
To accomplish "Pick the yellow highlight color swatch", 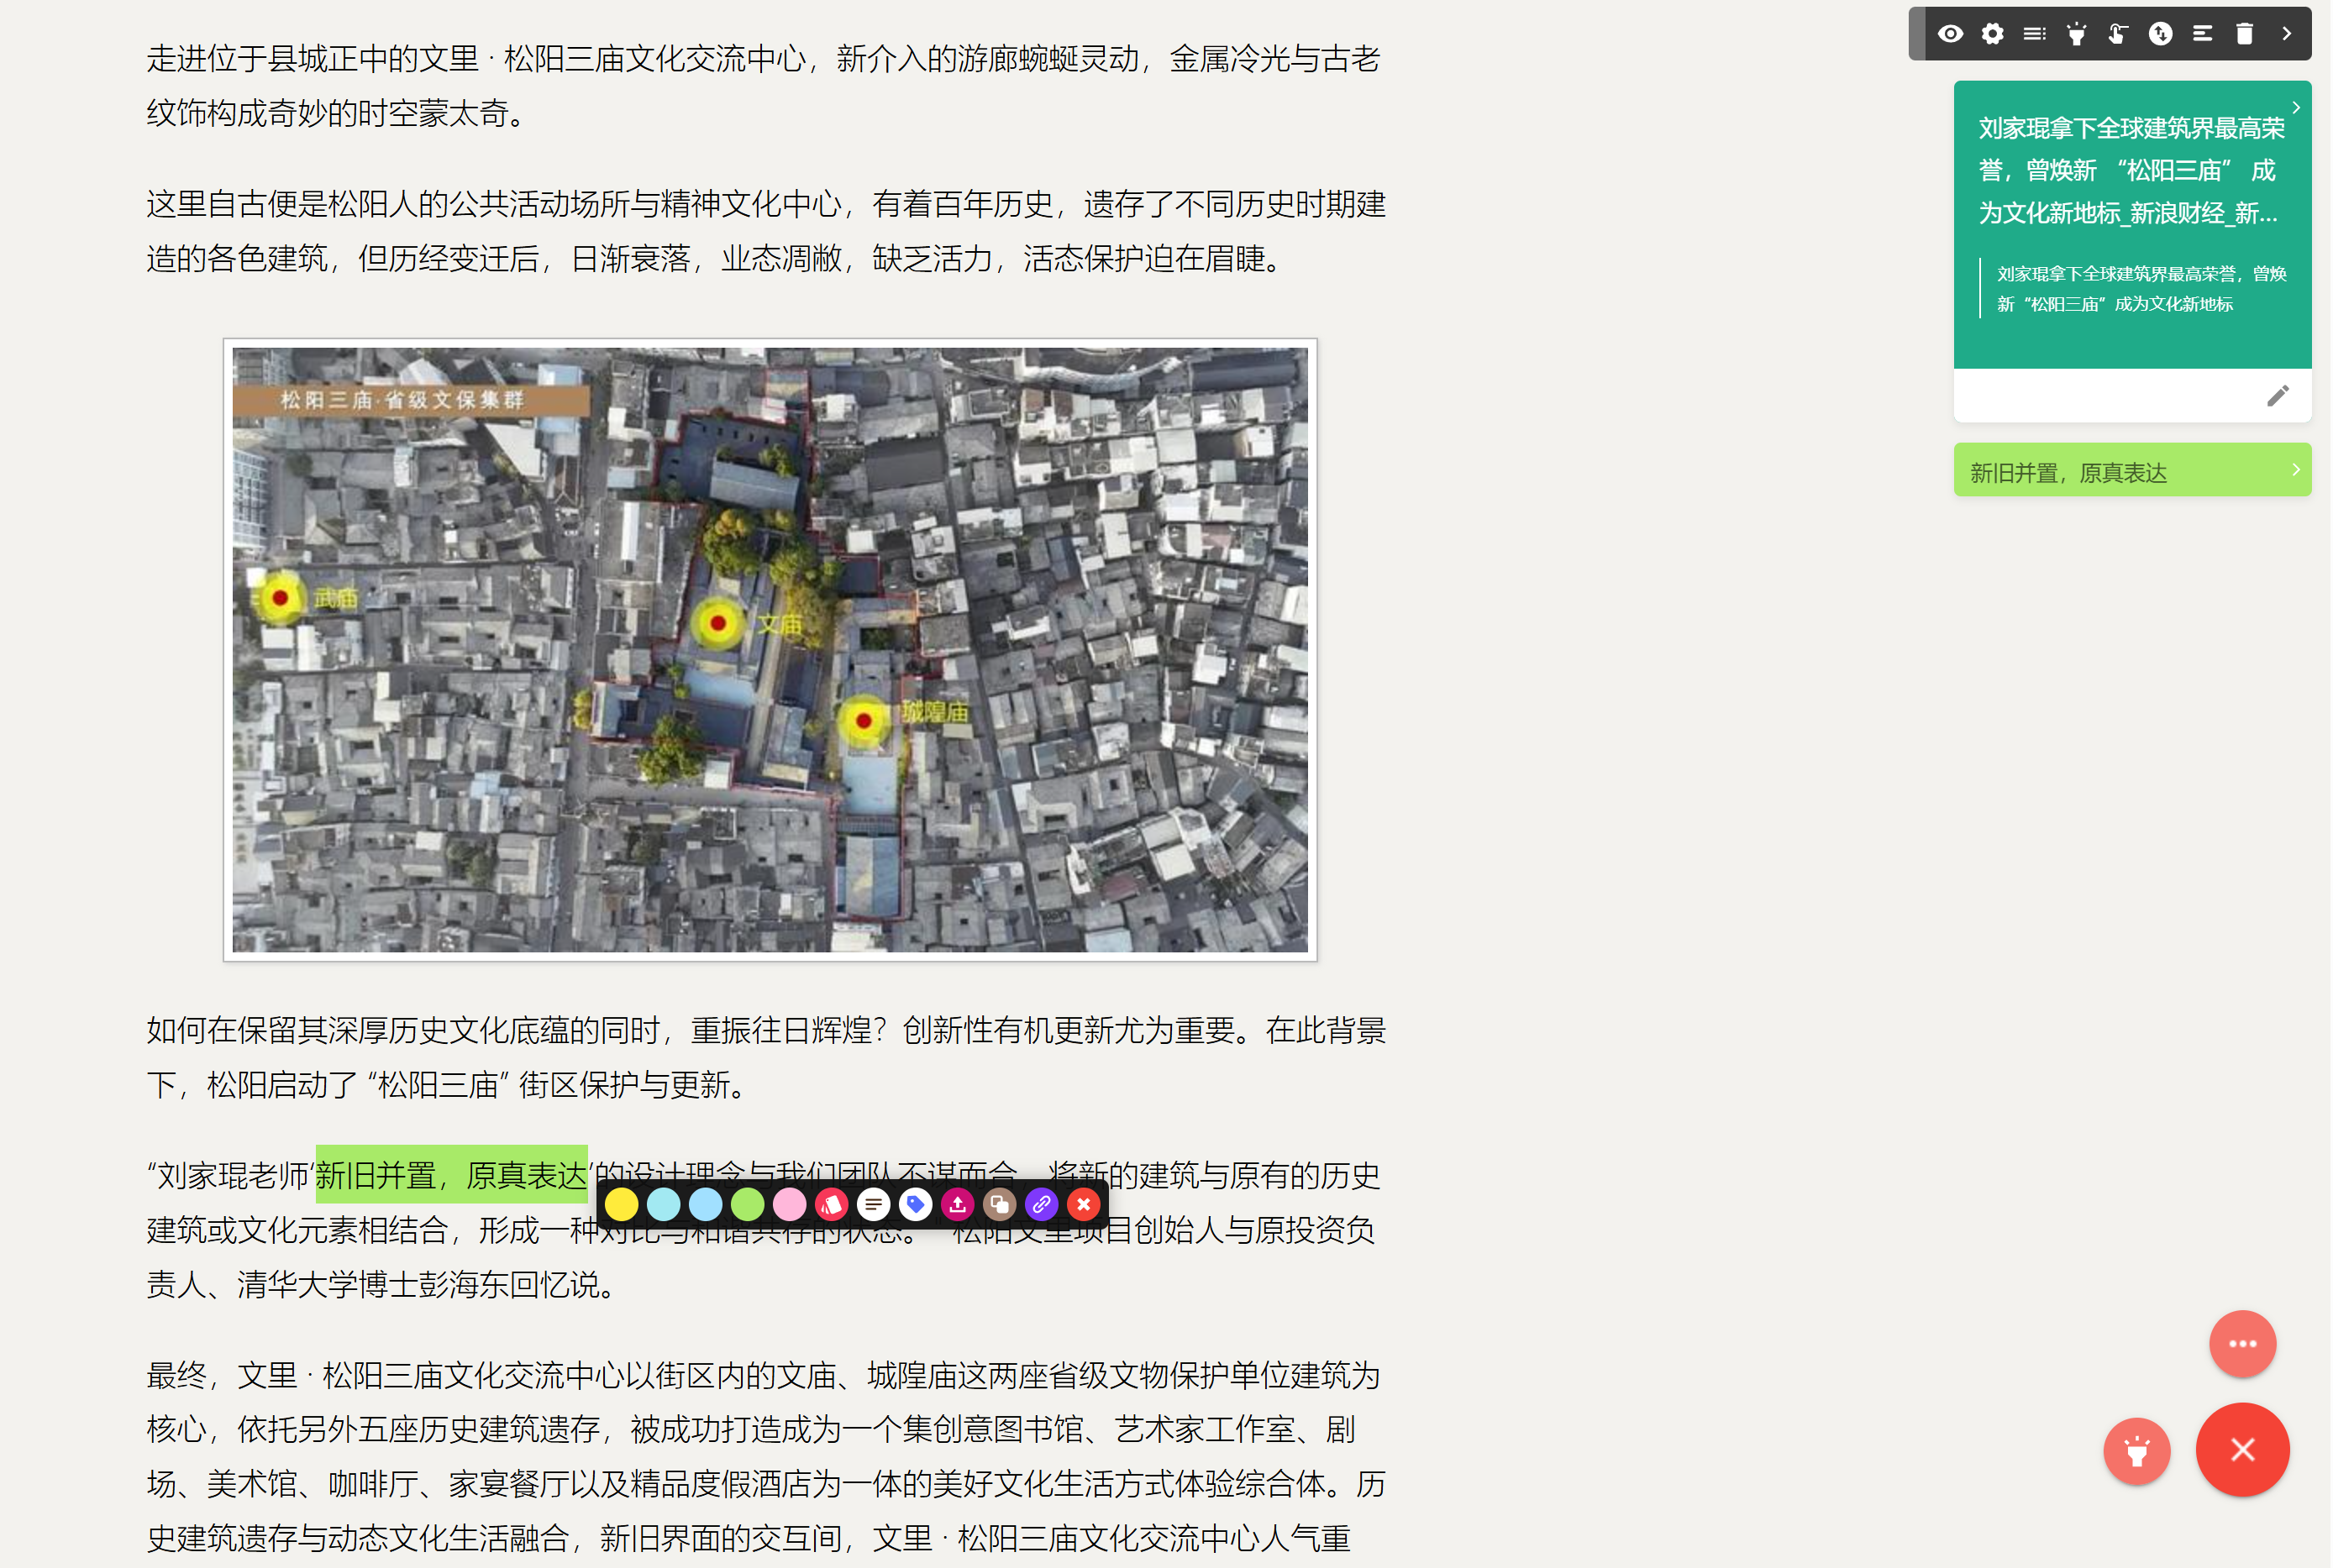I will pos(621,1205).
